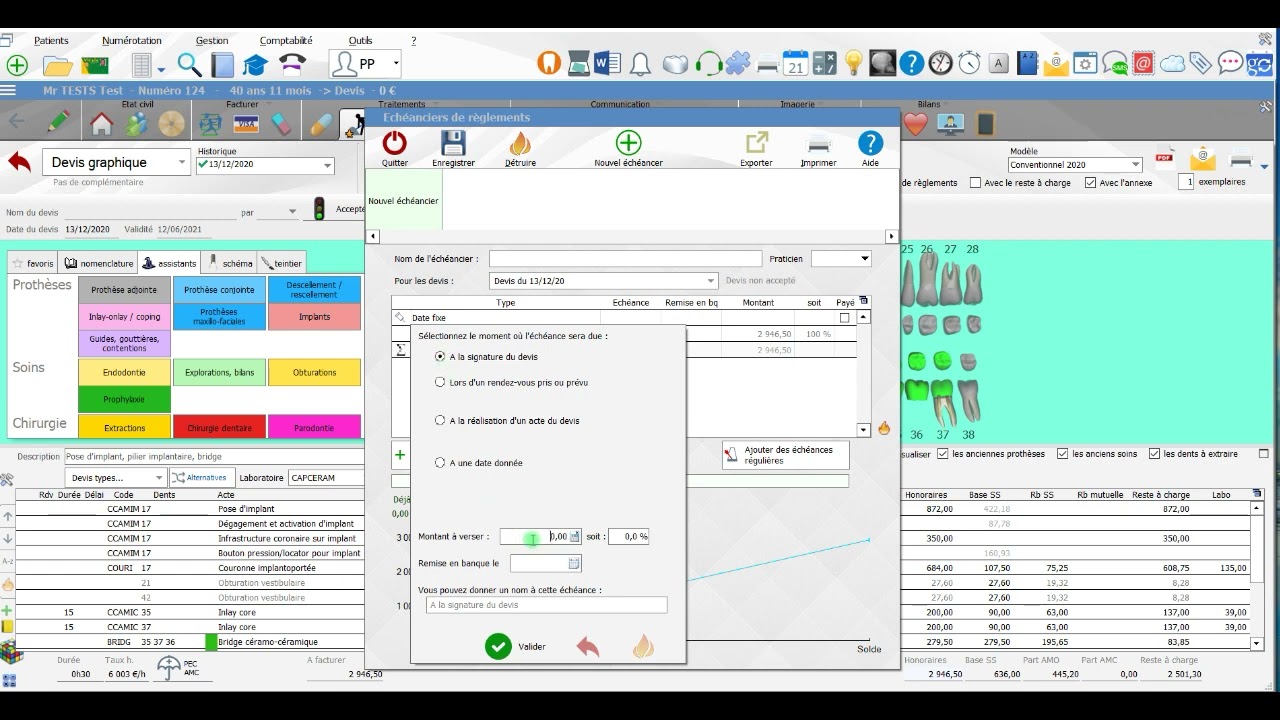This screenshot has height=720, width=1280.
Task: Open the Gestion menu
Action: (x=212, y=41)
